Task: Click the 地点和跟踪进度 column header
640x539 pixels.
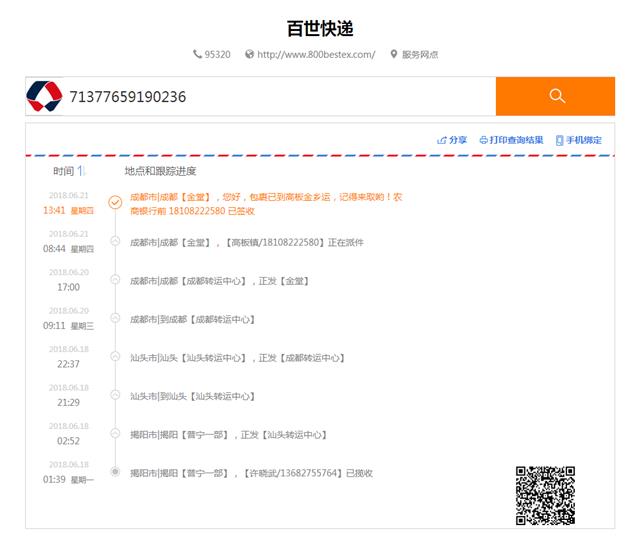Action: coord(160,171)
